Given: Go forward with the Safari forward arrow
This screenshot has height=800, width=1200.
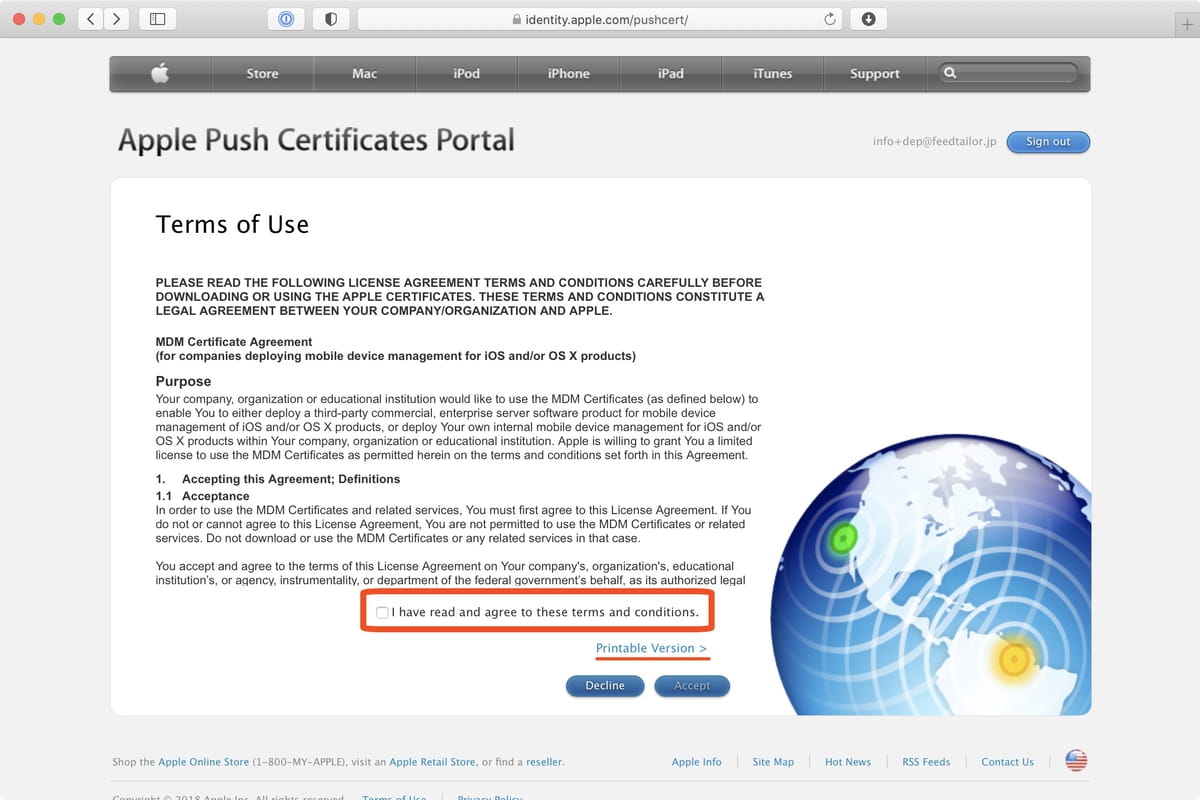Looking at the screenshot, I should click(x=117, y=19).
